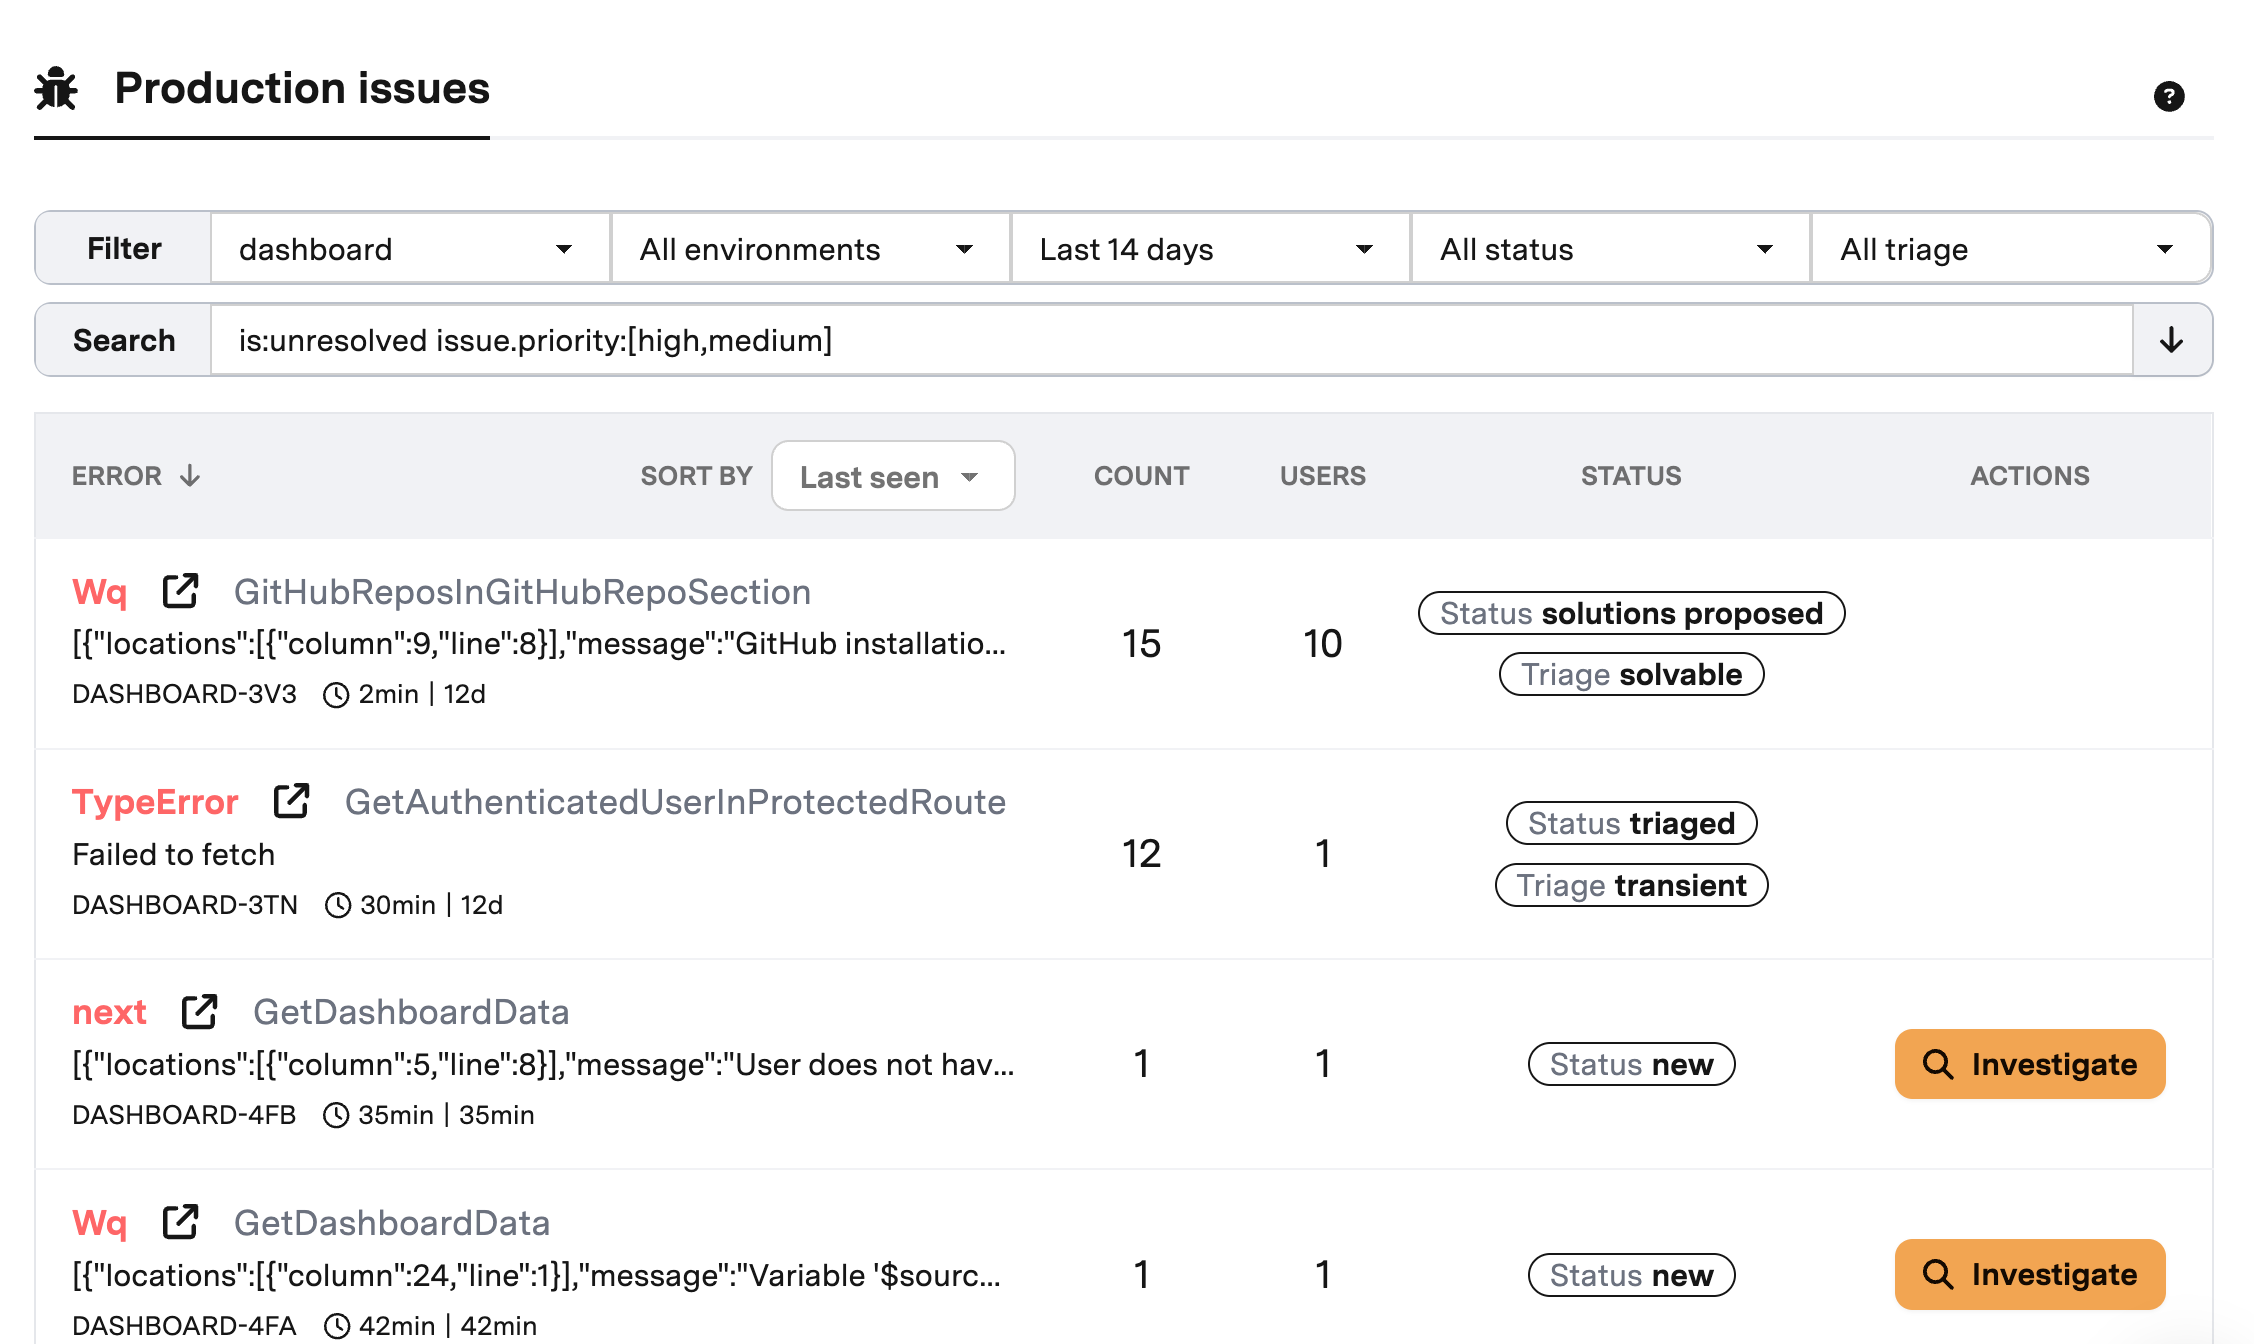The image size is (2254, 1344).
Task: Click the help question mark icon
Action: point(2168,96)
